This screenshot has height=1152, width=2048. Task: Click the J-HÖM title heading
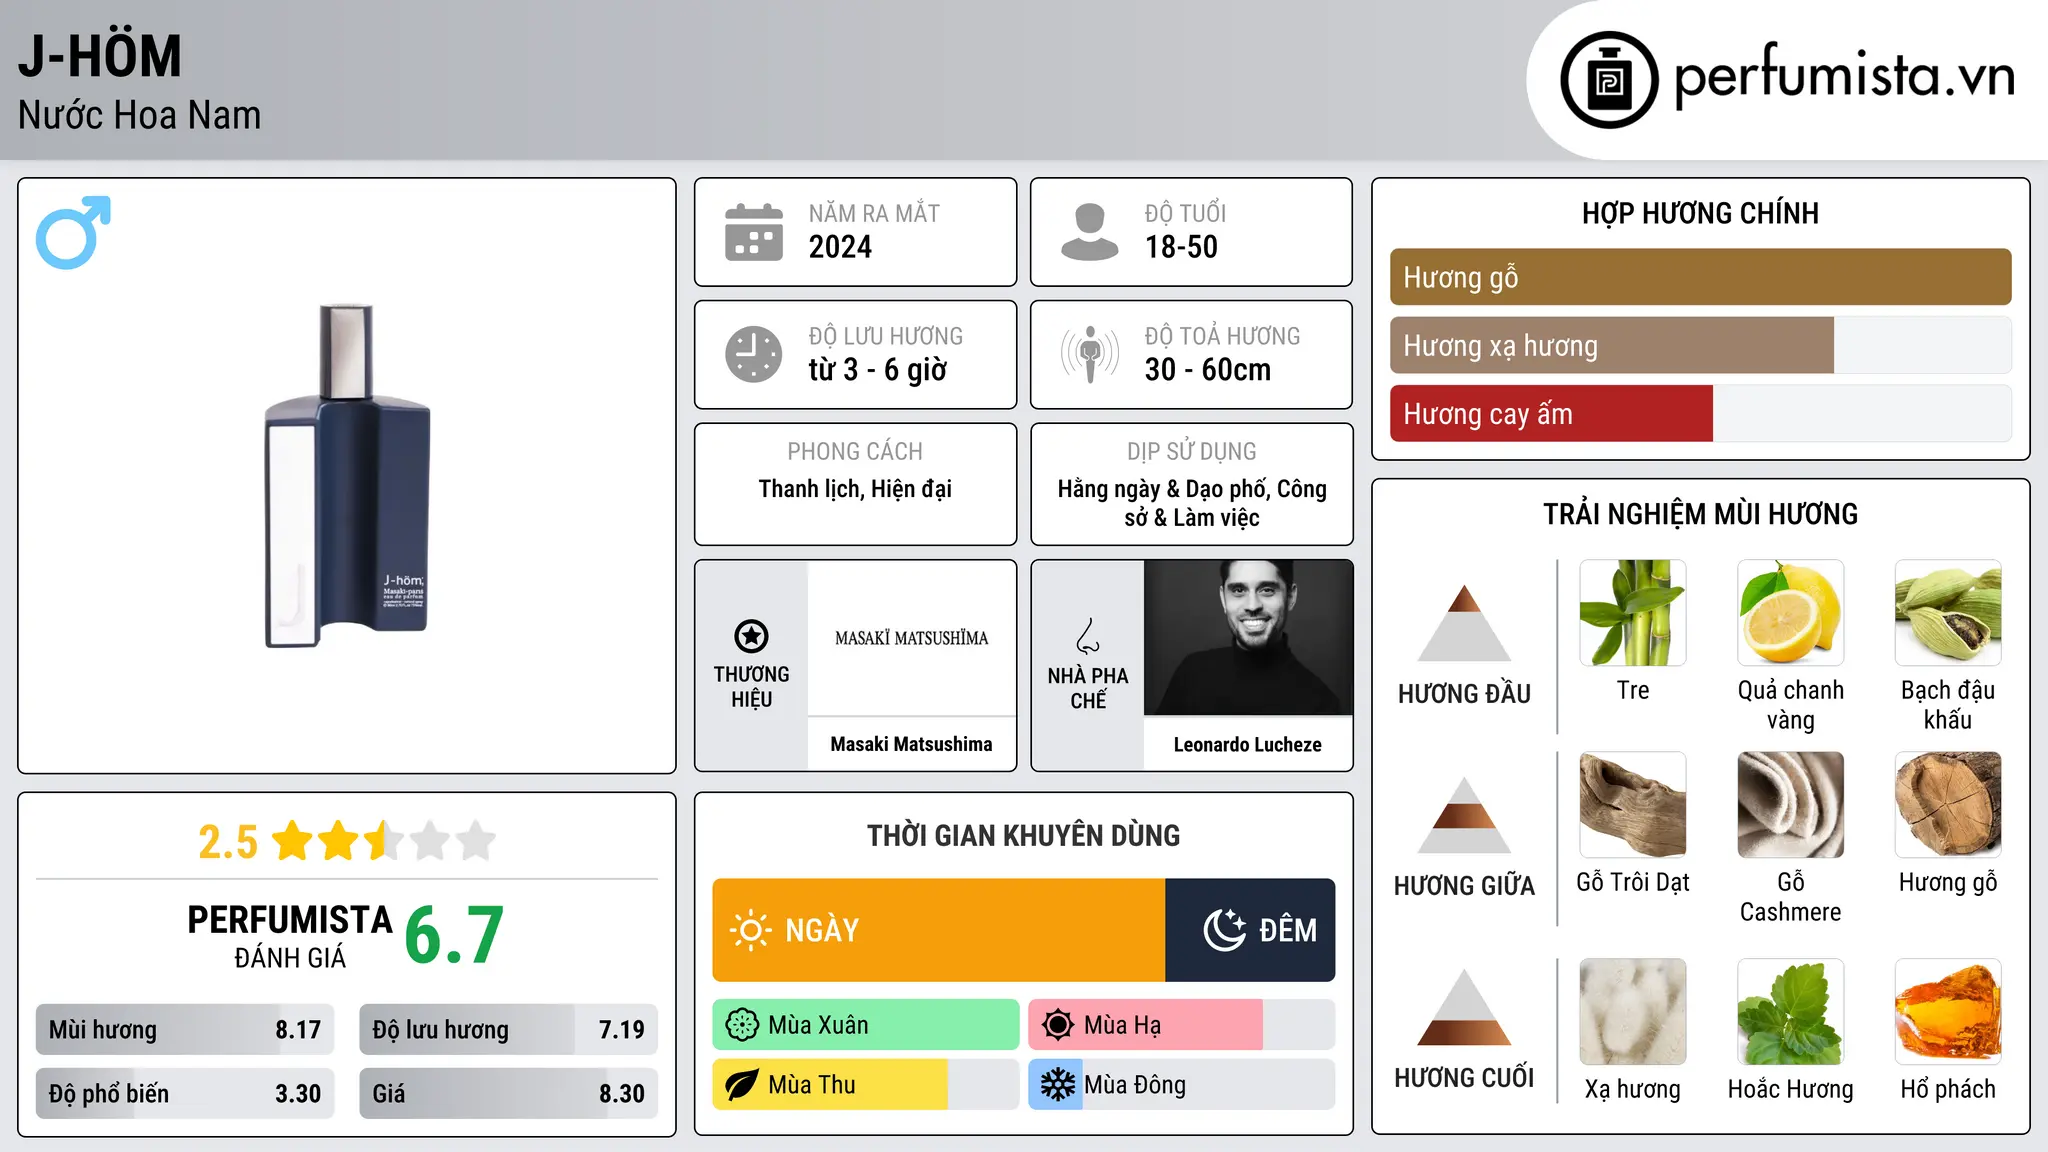(x=100, y=56)
